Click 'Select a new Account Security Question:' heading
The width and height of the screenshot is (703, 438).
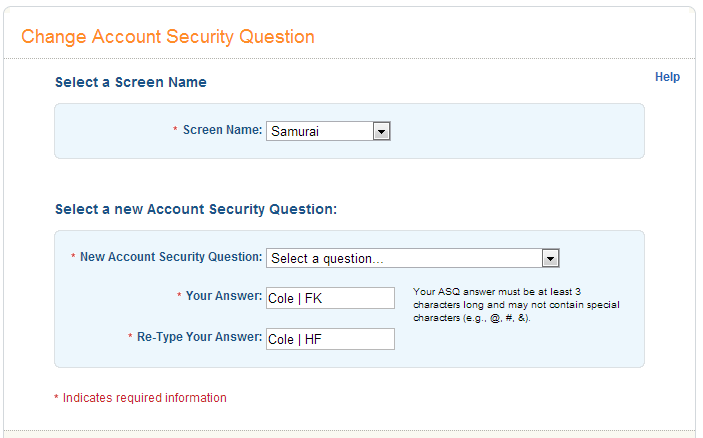tap(196, 210)
